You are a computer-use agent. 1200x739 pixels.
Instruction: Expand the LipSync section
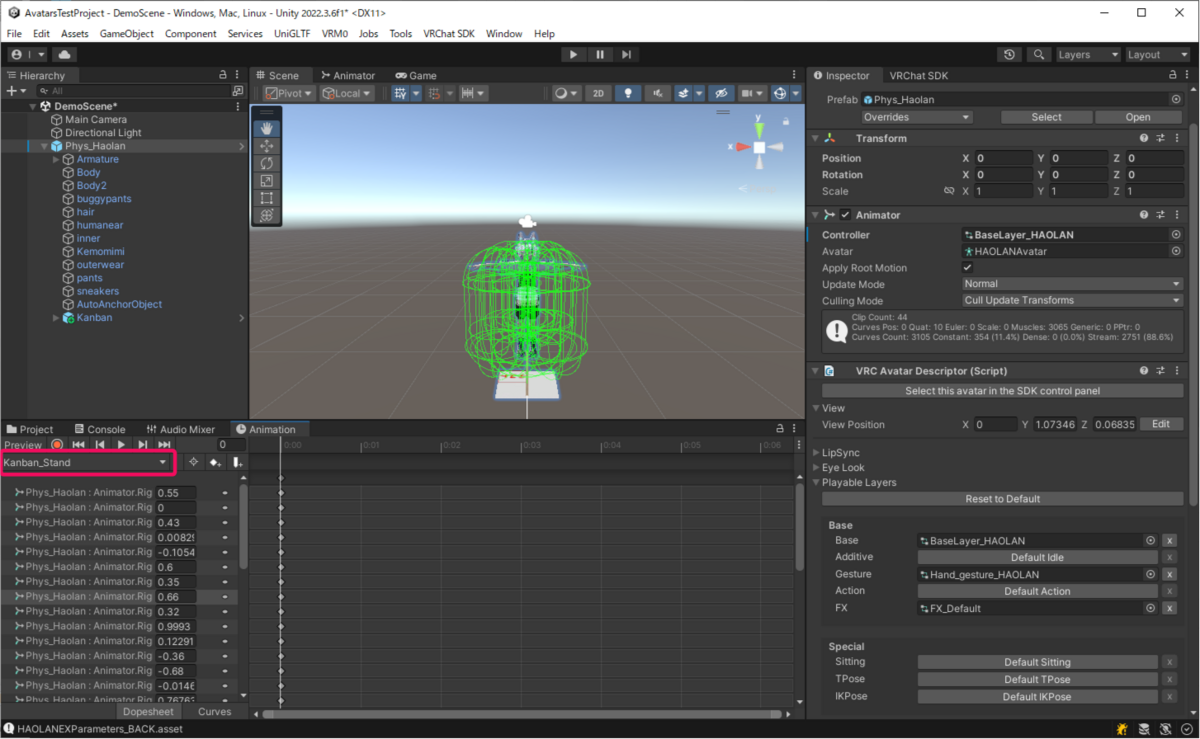coord(815,453)
